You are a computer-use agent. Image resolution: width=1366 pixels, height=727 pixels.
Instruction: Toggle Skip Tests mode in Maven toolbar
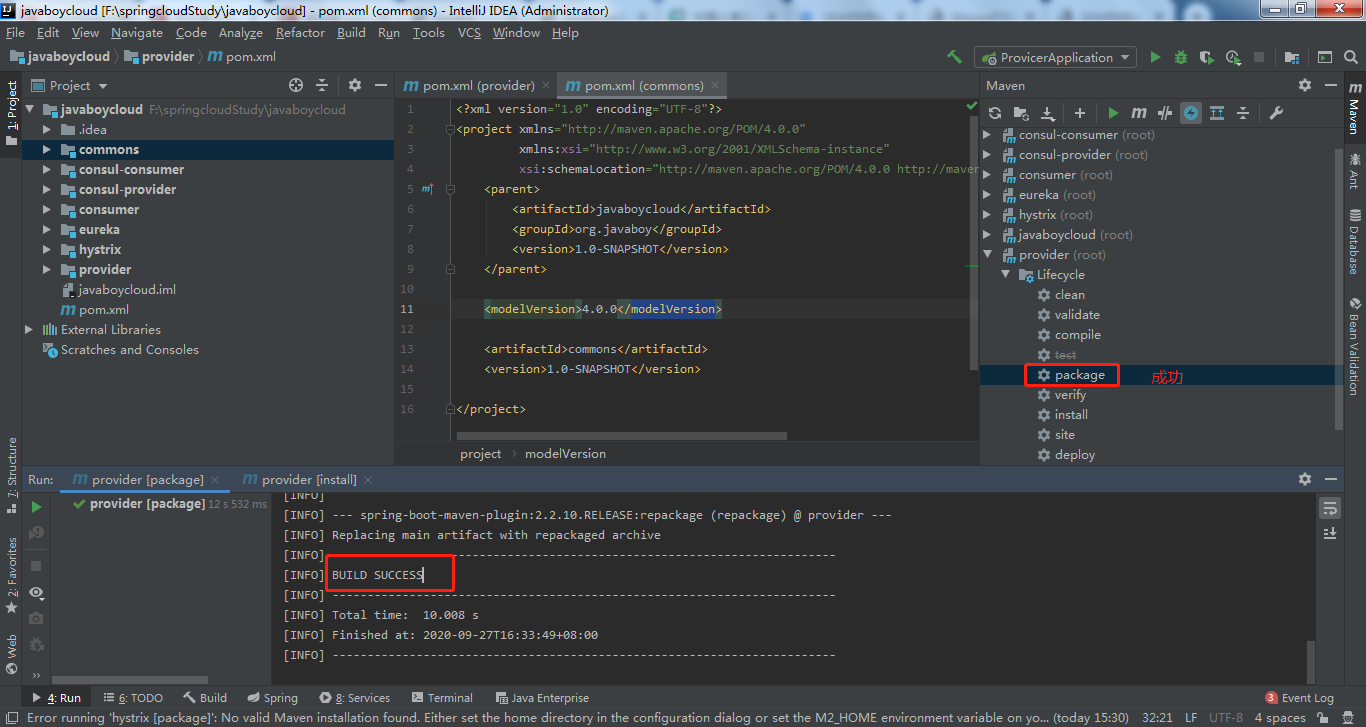(1191, 113)
